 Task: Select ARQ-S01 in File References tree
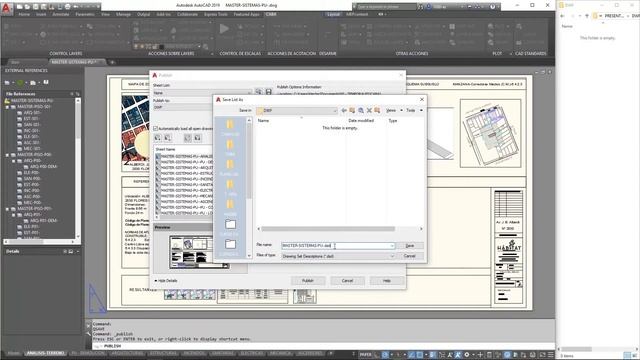[x=31, y=113]
